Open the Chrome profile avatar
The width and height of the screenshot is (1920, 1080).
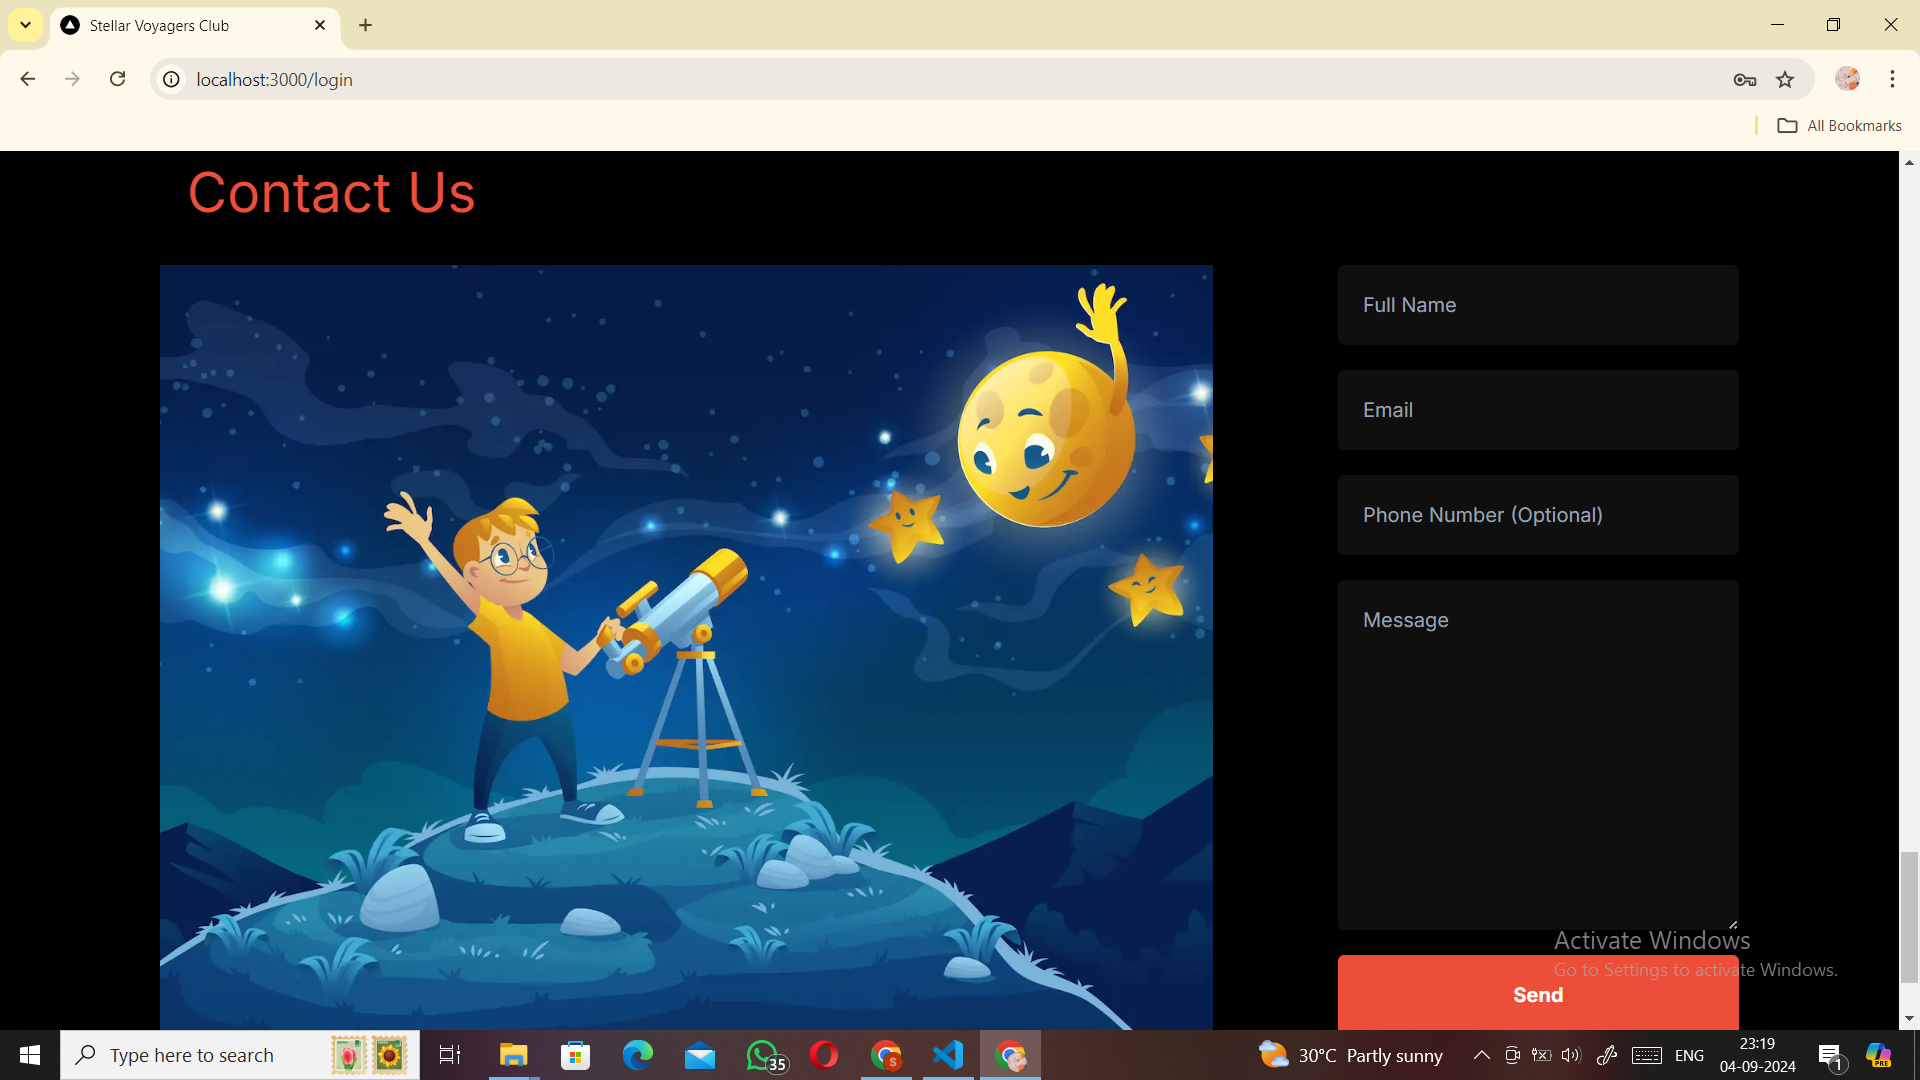[x=1847, y=79]
